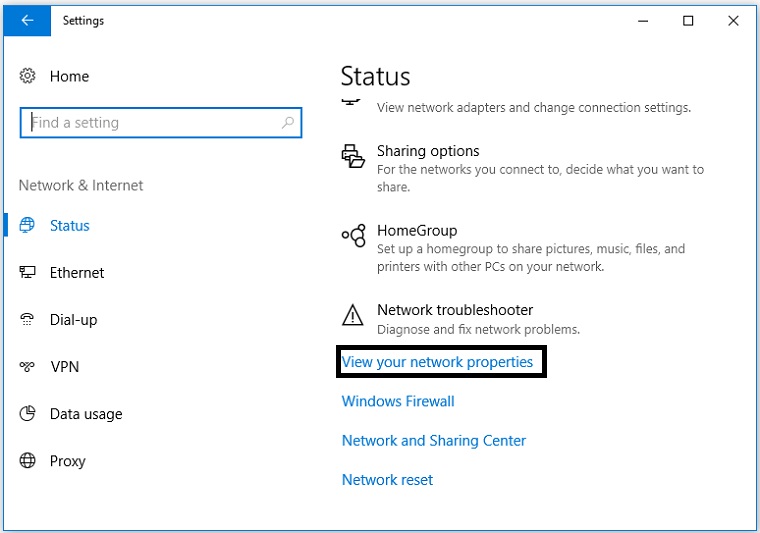The height and width of the screenshot is (533, 760).
Task: Open the Ethernet settings page
Action: [77, 273]
